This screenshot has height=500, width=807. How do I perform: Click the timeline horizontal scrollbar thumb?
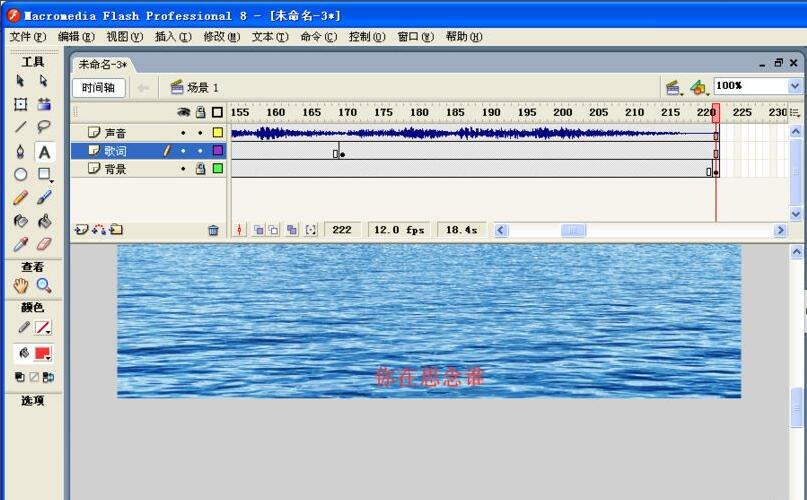point(573,230)
